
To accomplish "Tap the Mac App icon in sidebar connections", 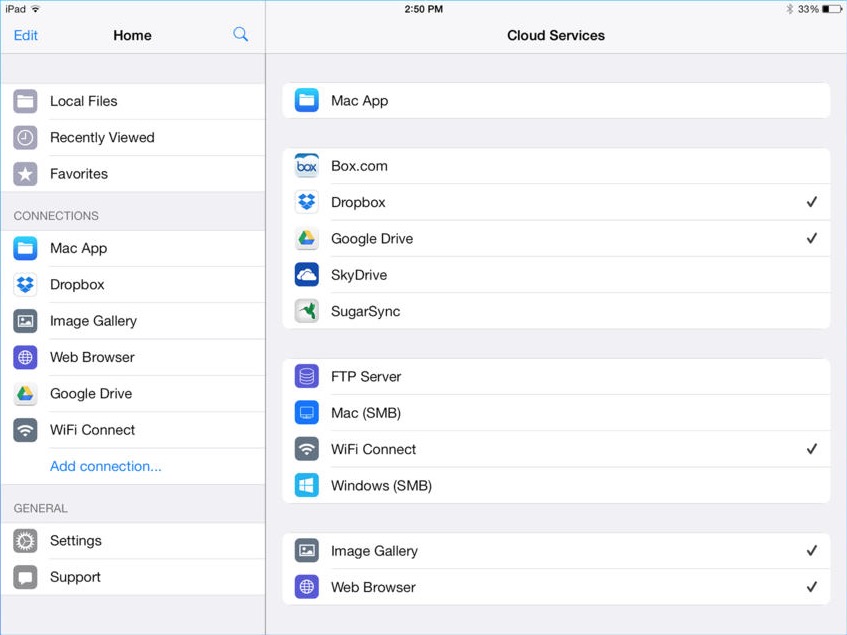I will pyautogui.click(x=25, y=248).
